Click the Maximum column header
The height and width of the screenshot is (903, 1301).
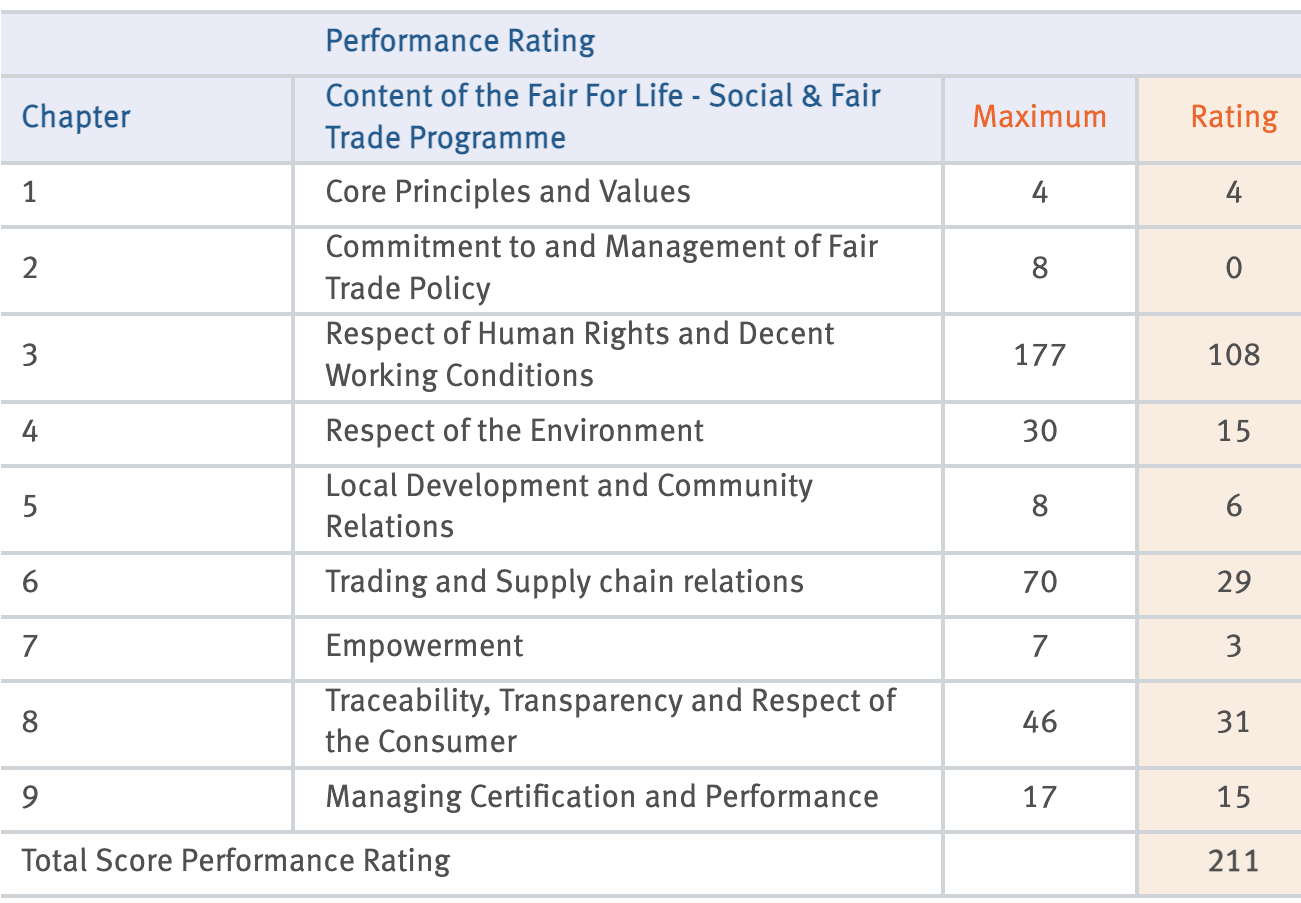[1039, 117]
